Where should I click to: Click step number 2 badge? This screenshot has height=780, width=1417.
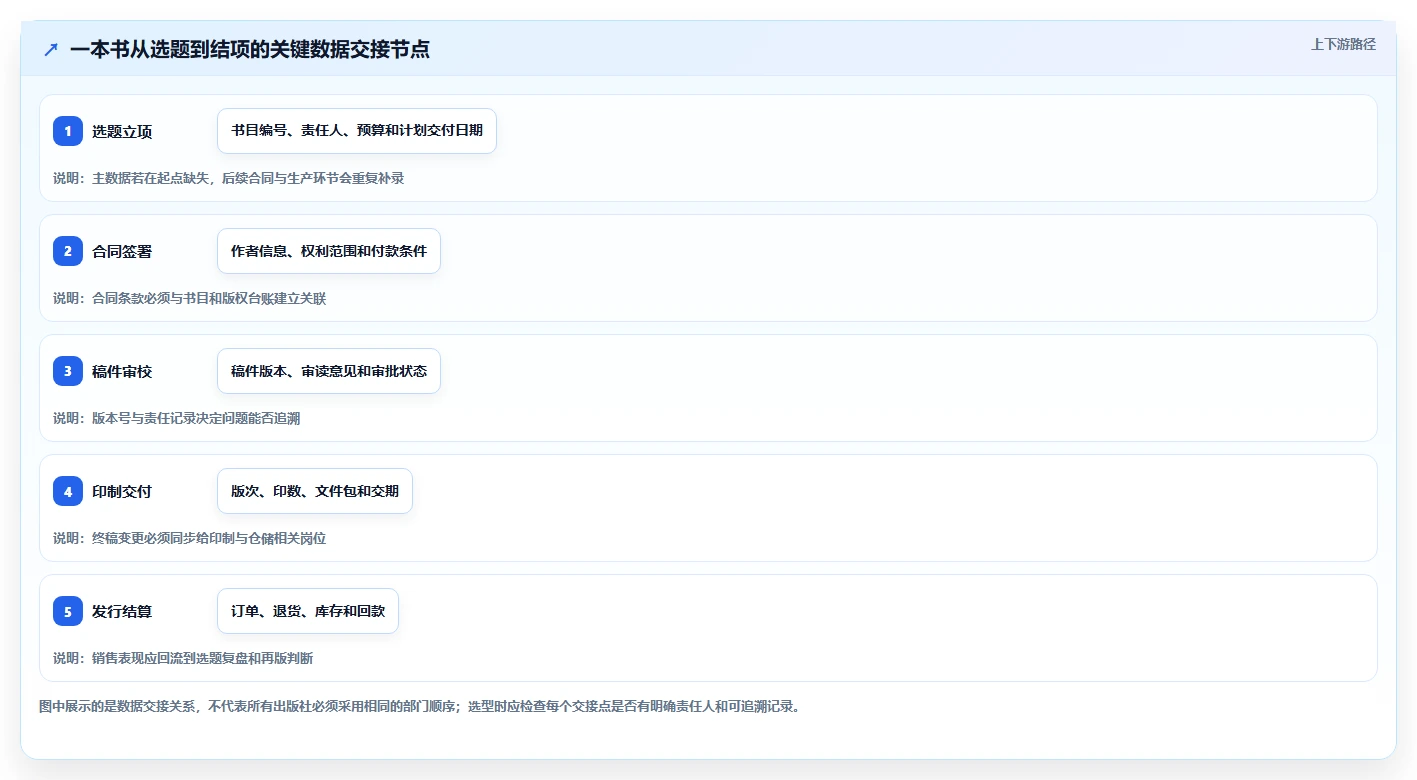(x=68, y=251)
